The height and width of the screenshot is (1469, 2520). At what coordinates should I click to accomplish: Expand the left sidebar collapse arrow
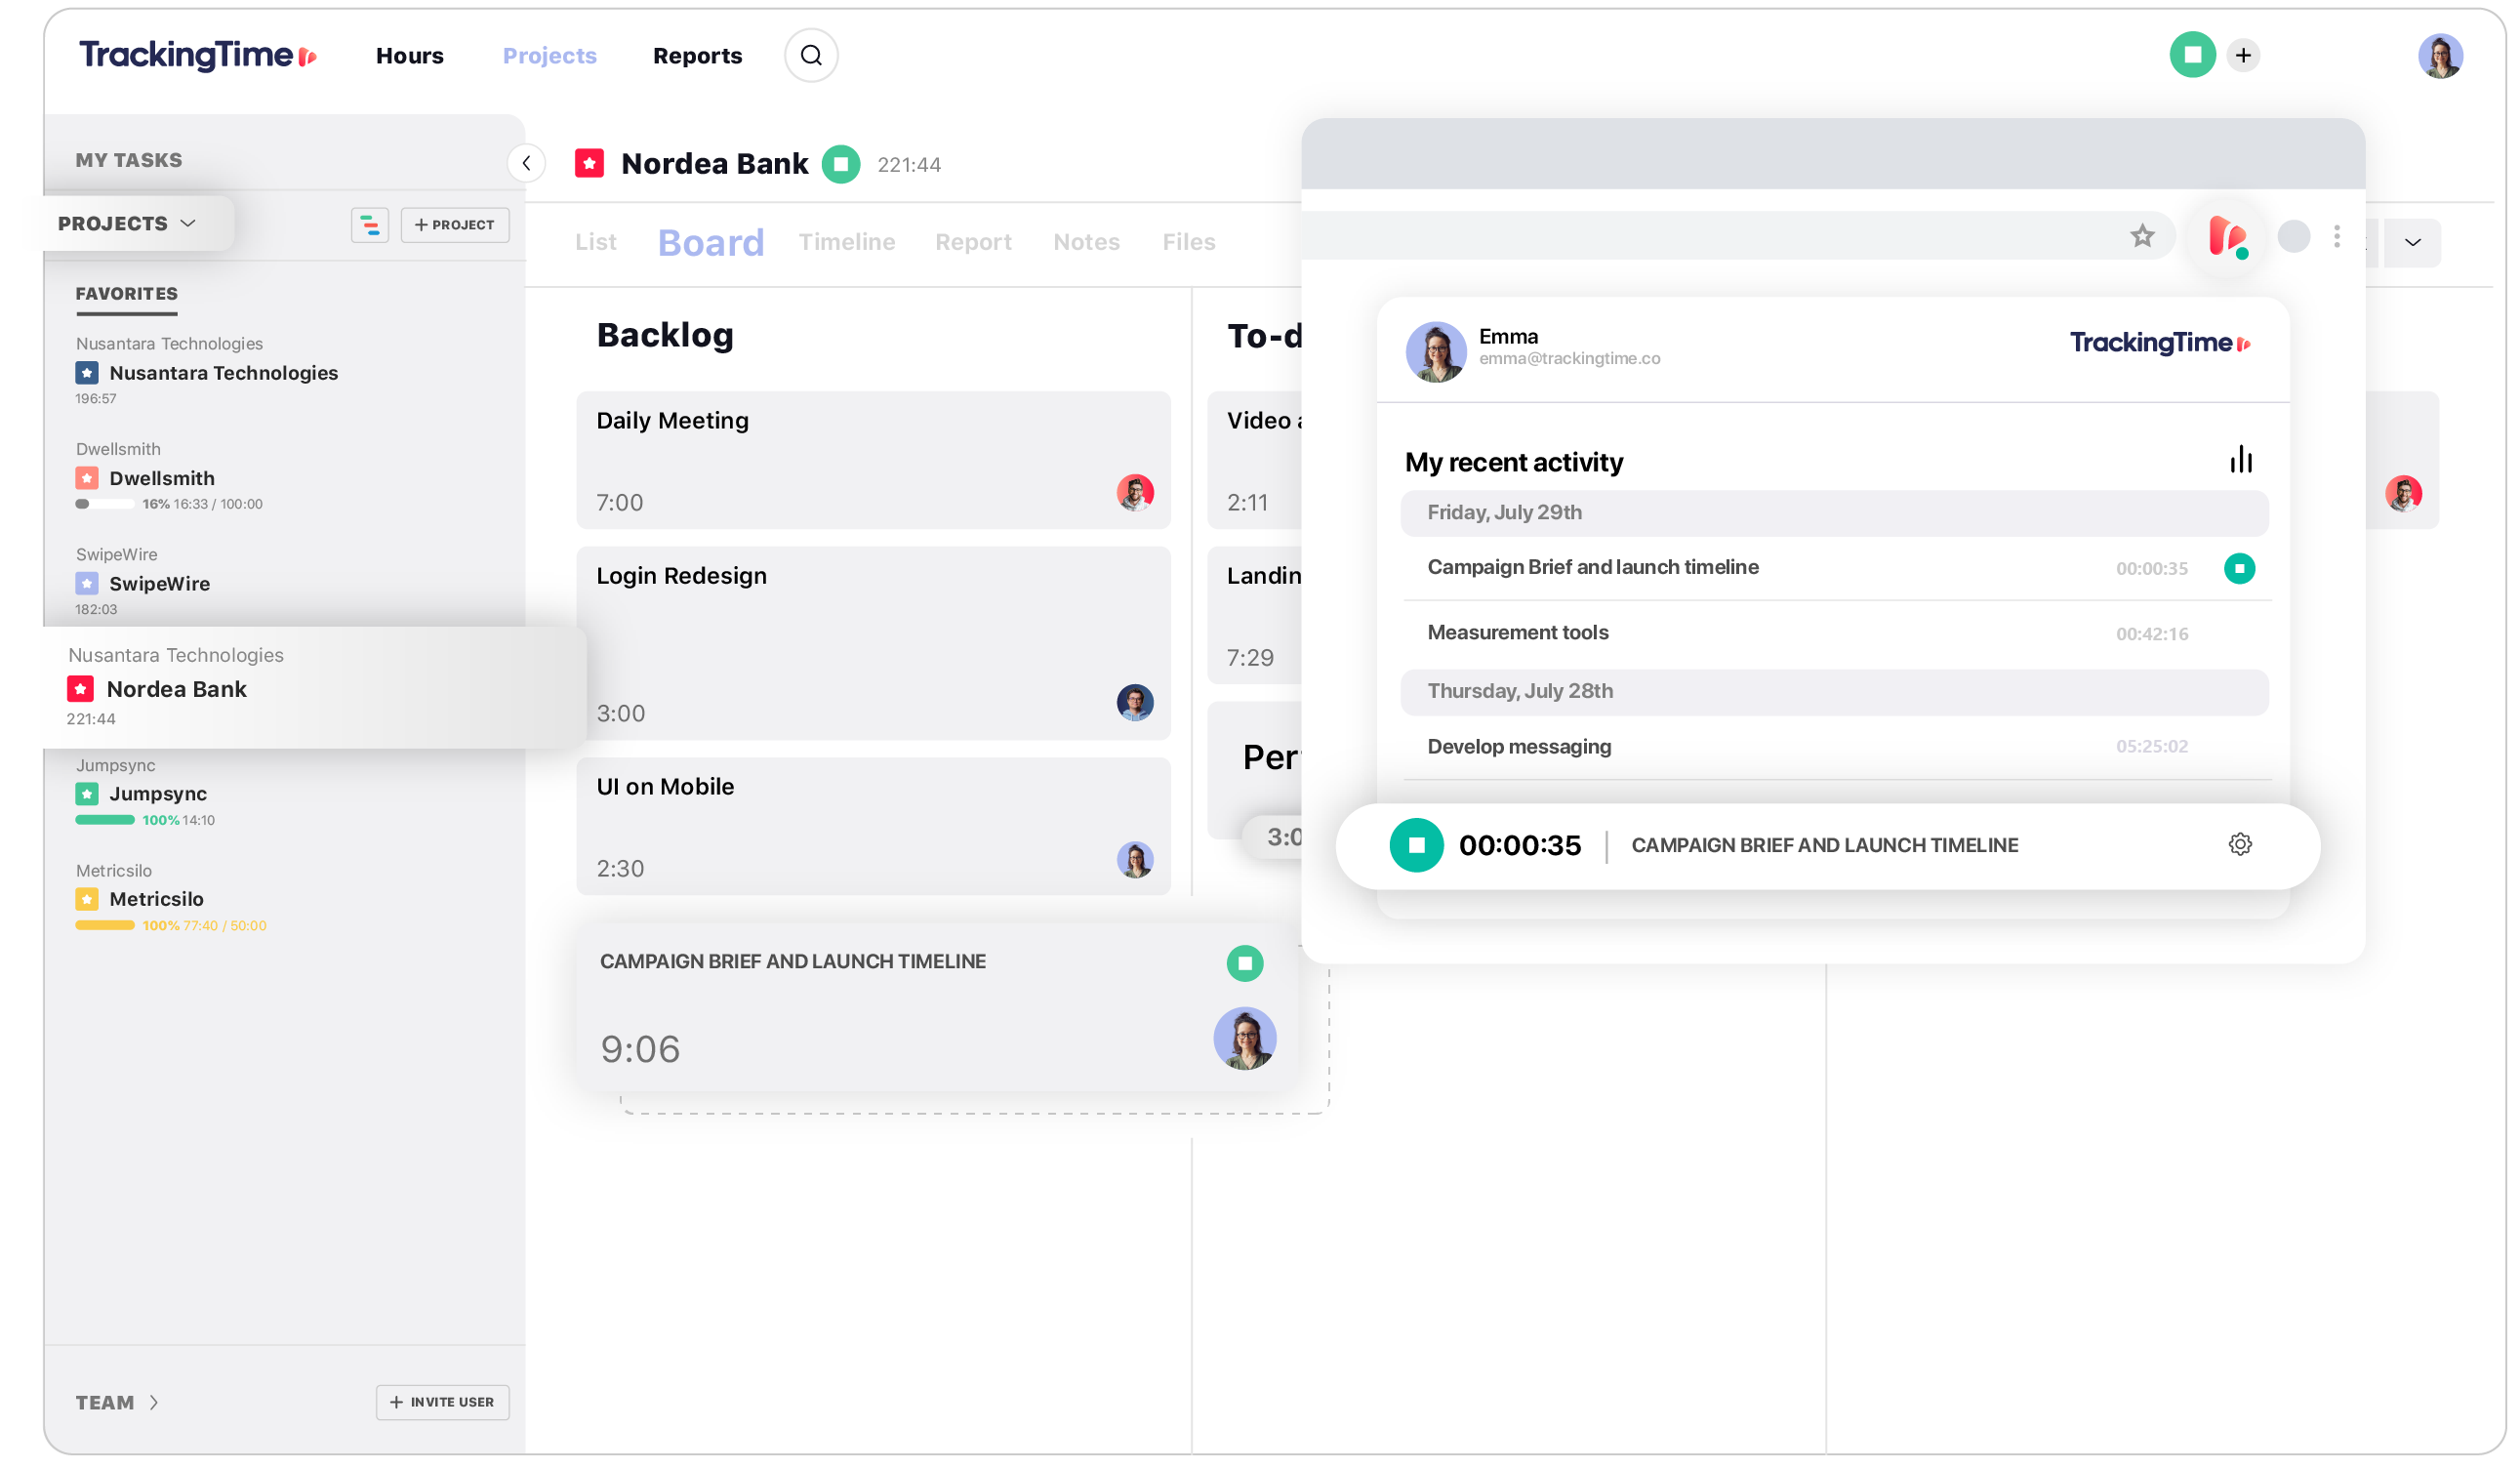[x=526, y=163]
